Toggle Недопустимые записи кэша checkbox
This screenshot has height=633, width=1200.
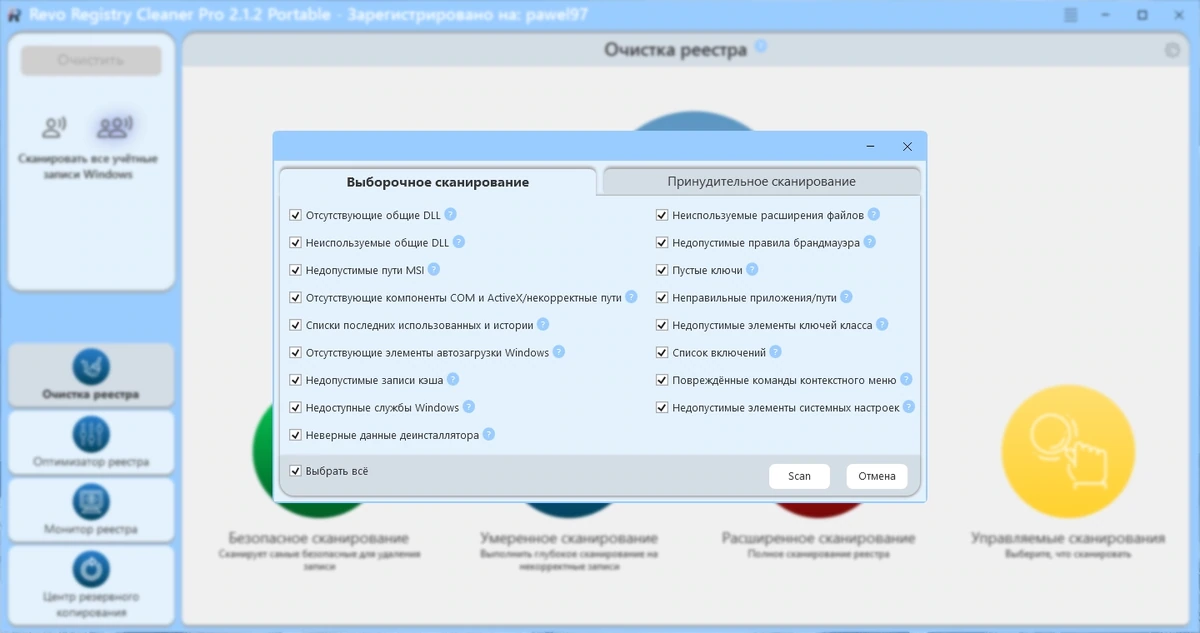[x=295, y=380]
